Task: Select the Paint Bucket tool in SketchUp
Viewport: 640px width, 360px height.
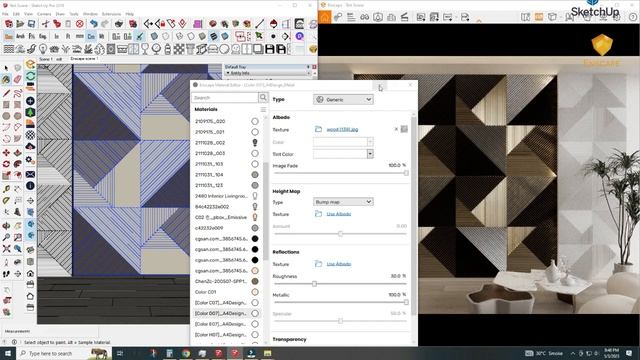Action: coord(6,79)
